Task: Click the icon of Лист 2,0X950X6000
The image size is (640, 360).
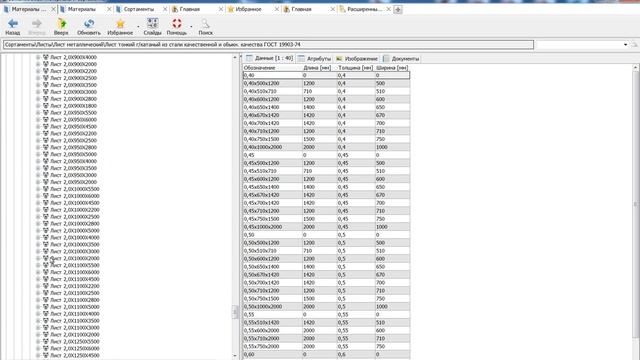Action: pos(46,120)
